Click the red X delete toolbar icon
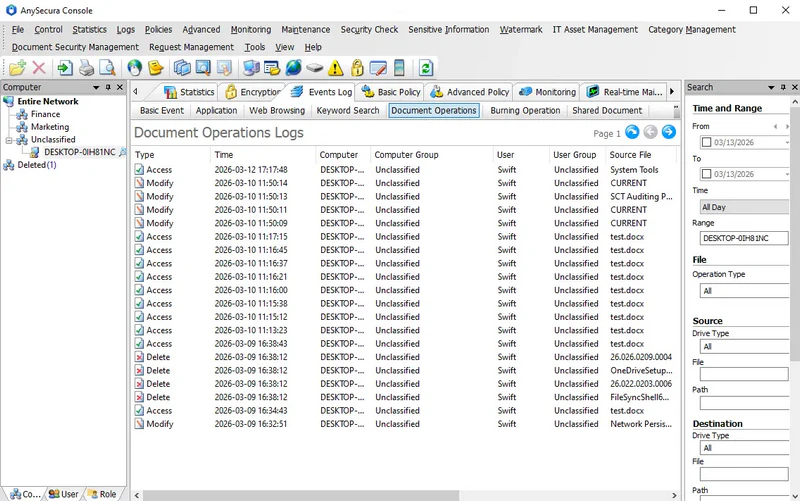The width and height of the screenshot is (800, 501). coord(39,68)
